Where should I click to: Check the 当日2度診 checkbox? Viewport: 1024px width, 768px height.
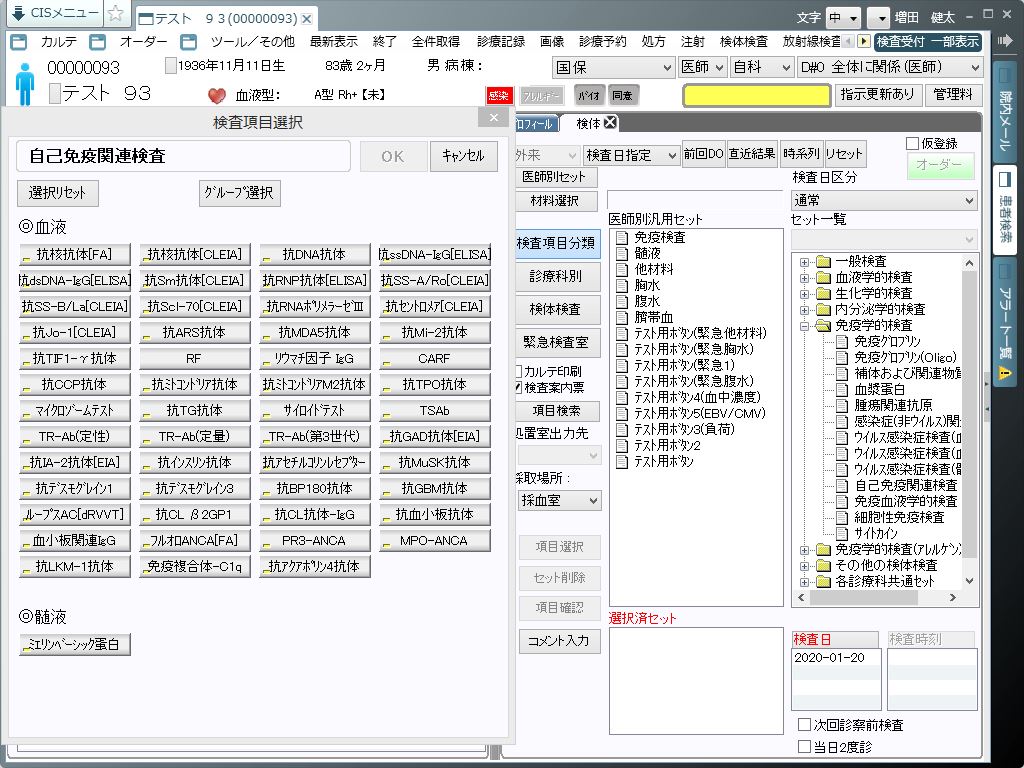point(805,746)
